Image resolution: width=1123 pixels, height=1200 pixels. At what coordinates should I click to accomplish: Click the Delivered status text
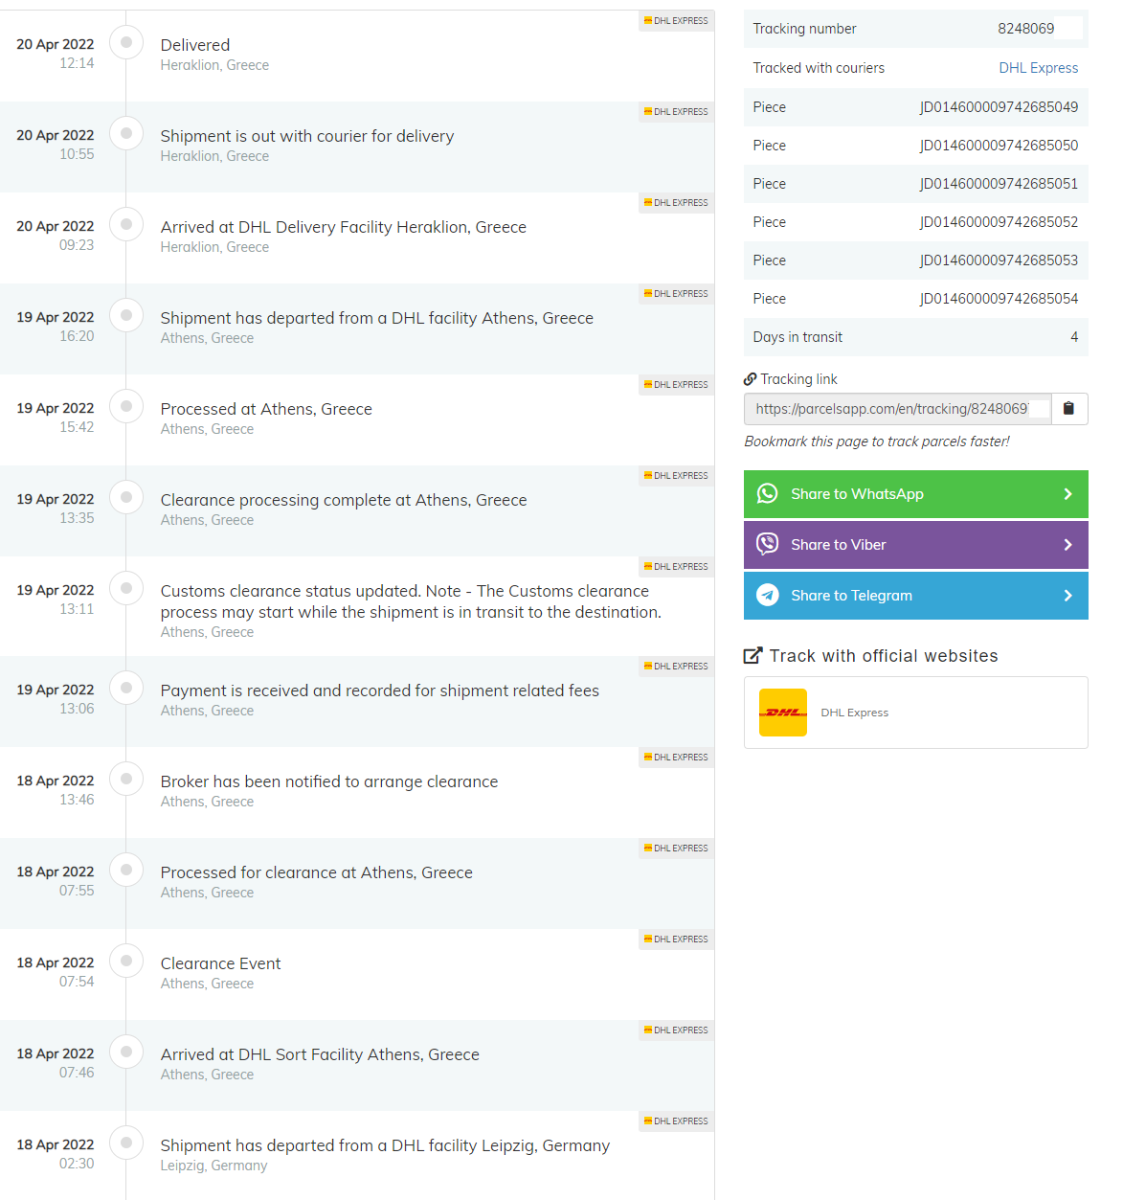(195, 45)
